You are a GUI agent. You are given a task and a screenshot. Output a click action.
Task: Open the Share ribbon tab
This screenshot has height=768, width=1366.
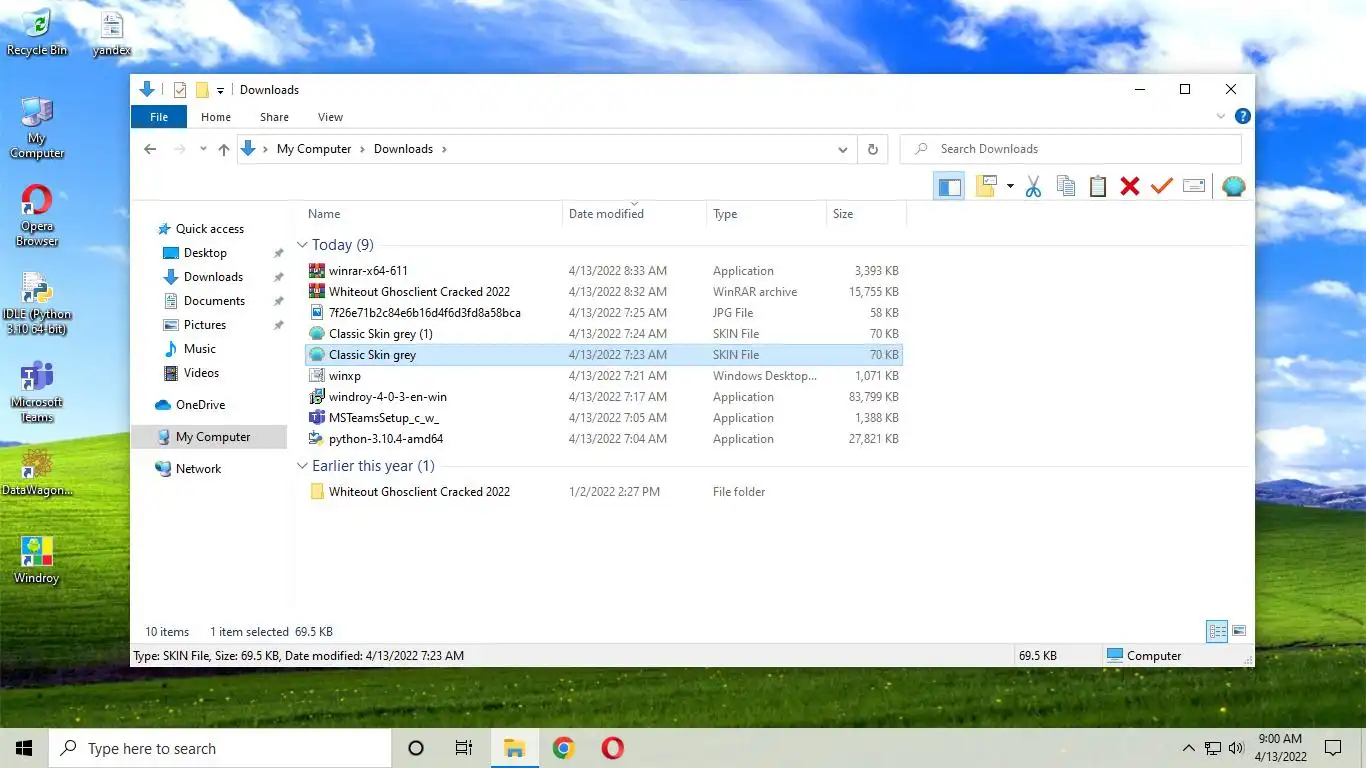point(274,117)
